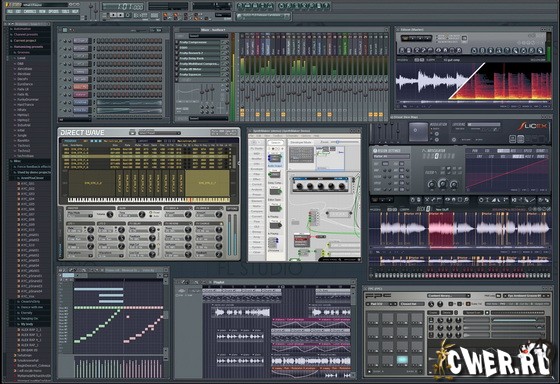
Task: Open the slot options arrow next to Fruity Compressor
Action: [176, 42]
